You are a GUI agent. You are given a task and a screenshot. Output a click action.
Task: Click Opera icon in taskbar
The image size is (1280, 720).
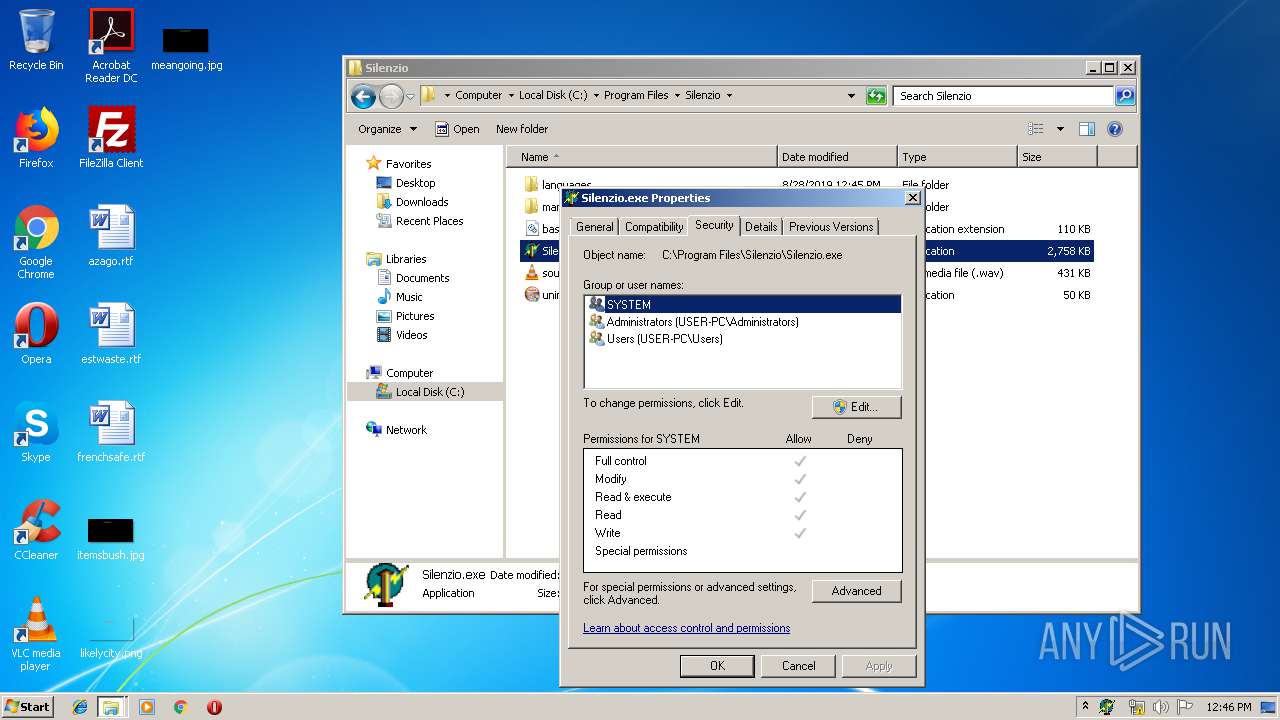214,707
